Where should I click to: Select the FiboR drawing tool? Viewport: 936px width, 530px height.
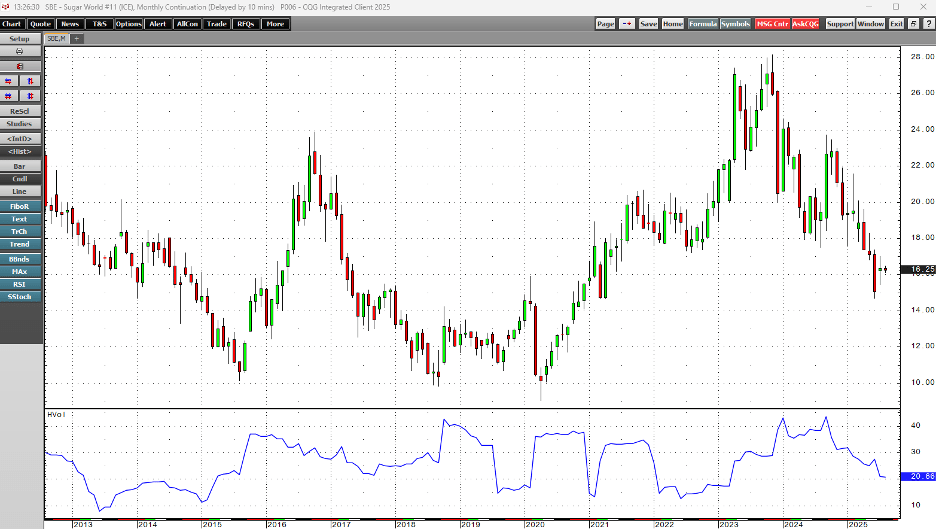coord(20,206)
